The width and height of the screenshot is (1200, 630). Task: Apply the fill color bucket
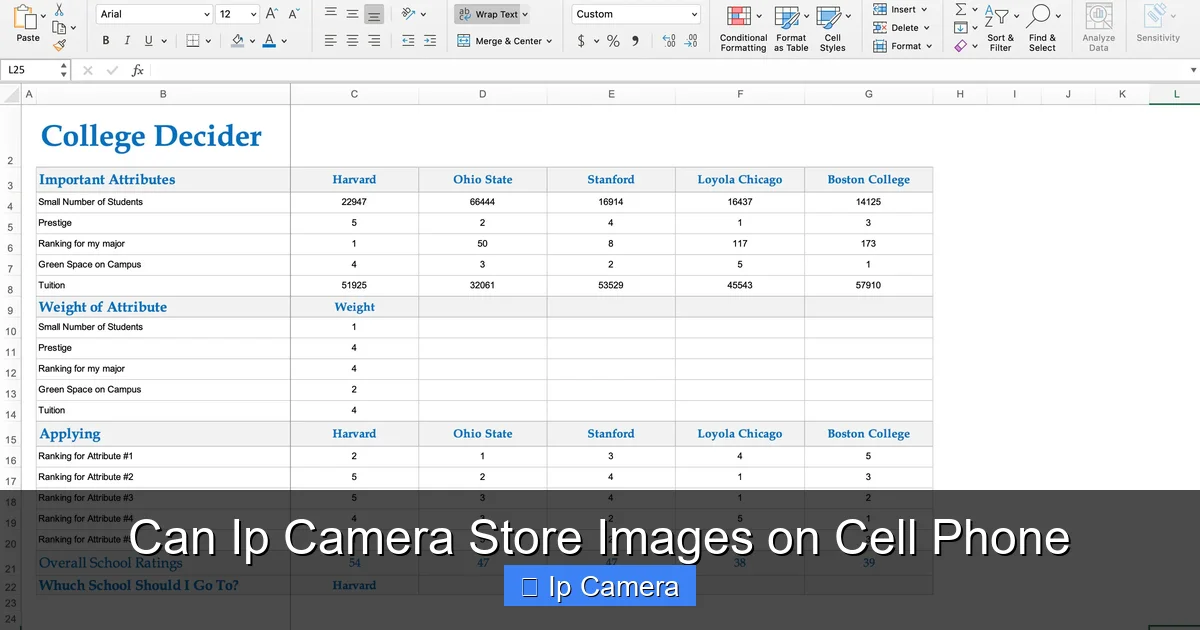(237, 41)
